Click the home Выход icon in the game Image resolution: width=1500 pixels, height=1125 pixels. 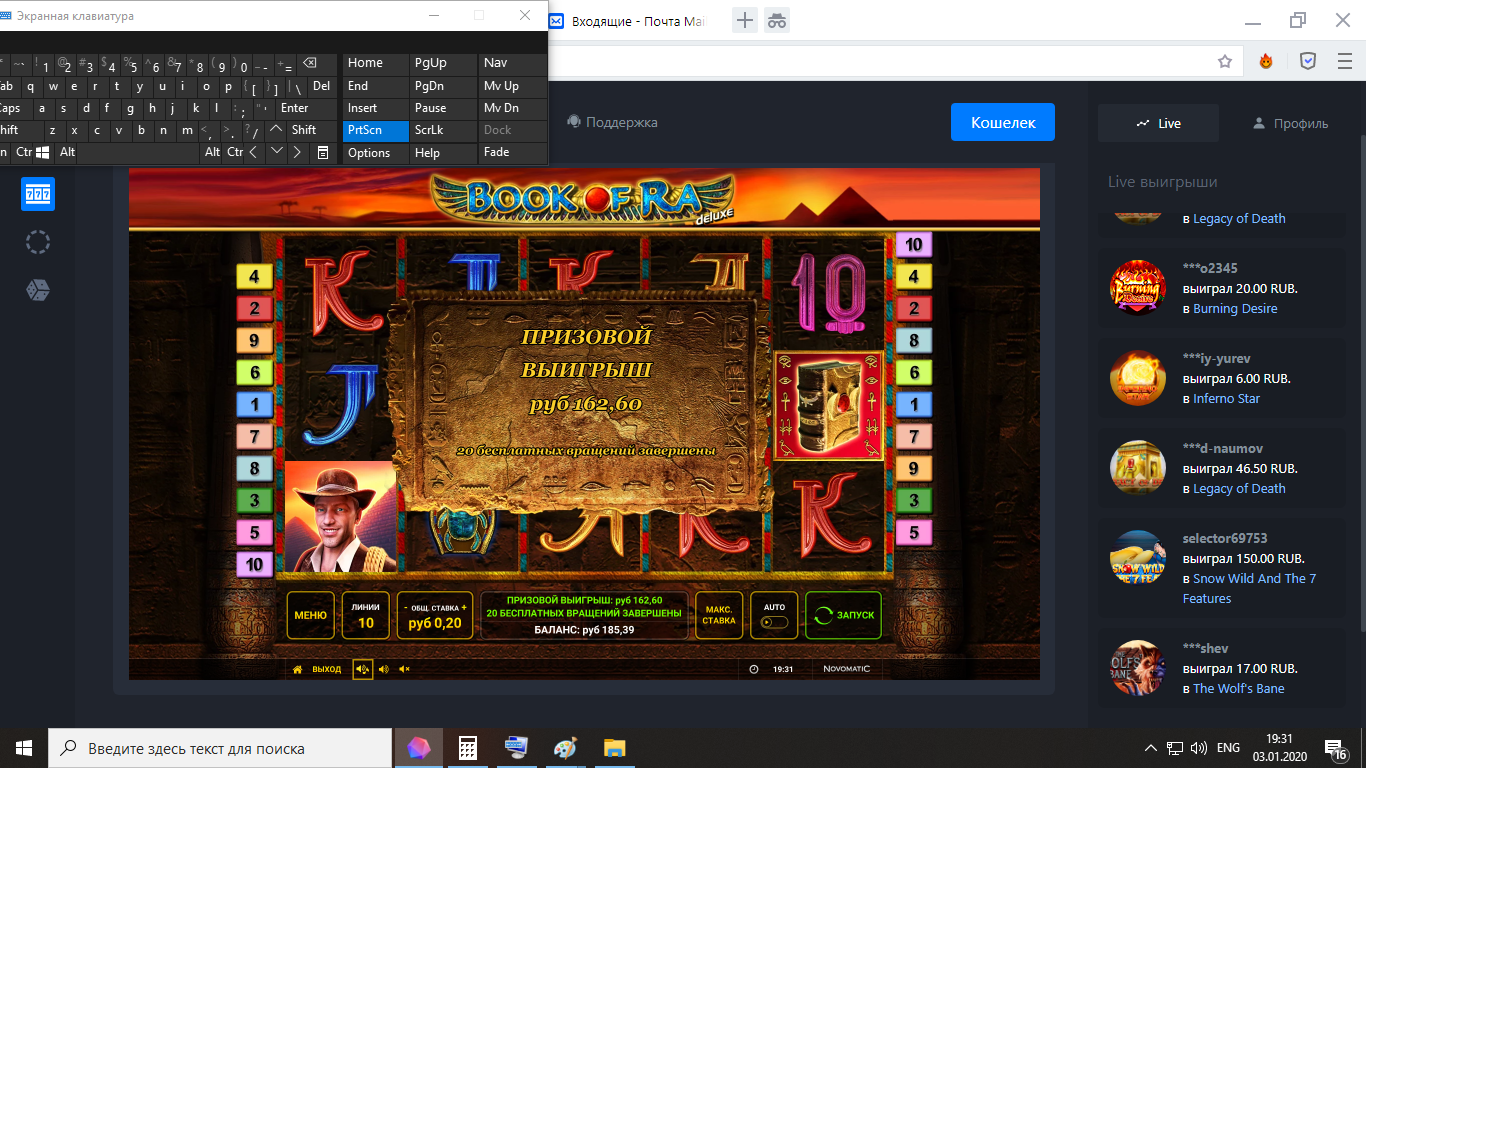click(316, 669)
